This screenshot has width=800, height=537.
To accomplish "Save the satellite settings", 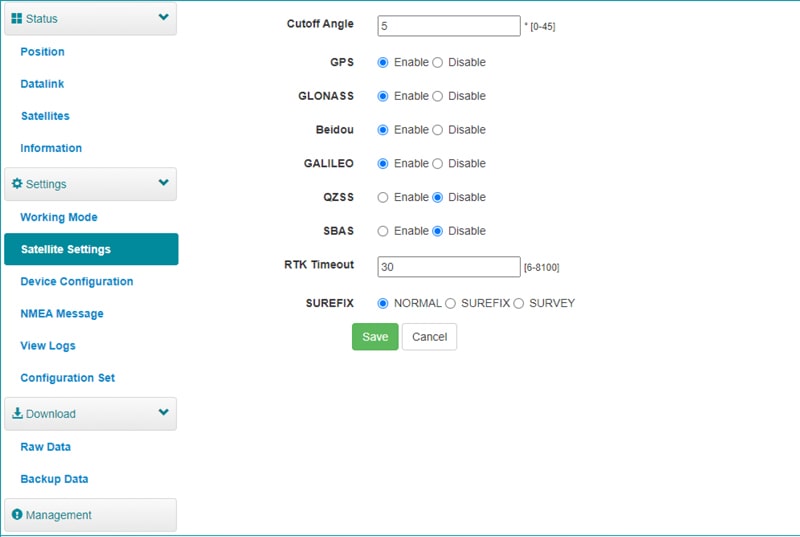I will coord(375,337).
